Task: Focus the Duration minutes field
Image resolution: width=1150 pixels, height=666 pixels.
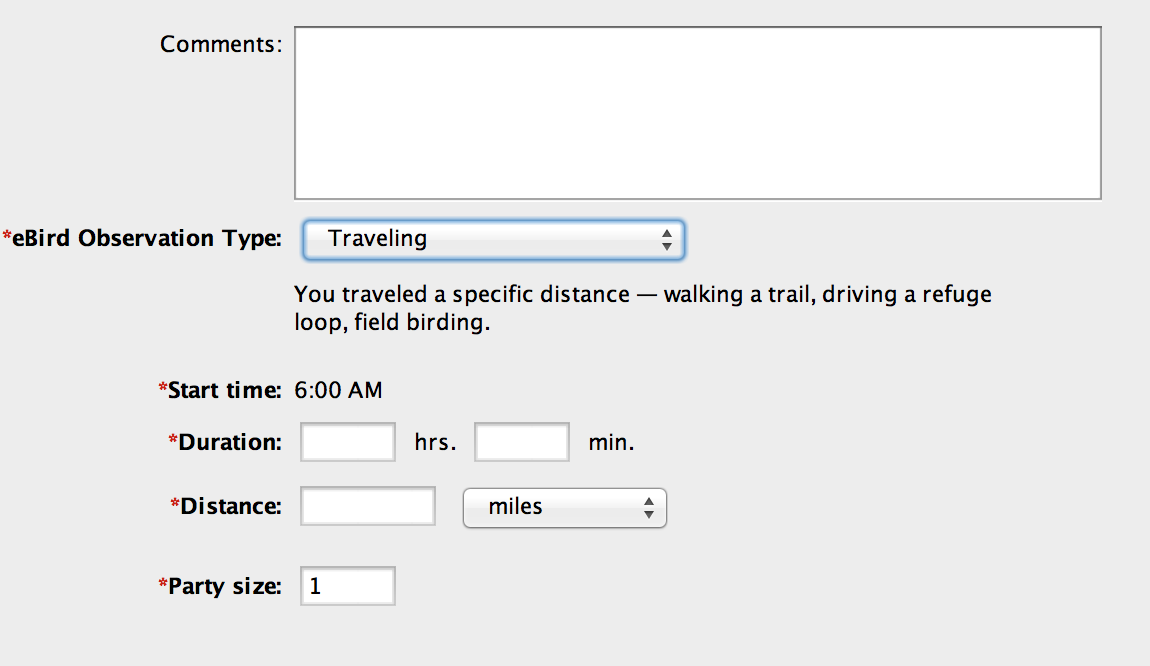Action: pyautogui.click(x=522, y=442)
